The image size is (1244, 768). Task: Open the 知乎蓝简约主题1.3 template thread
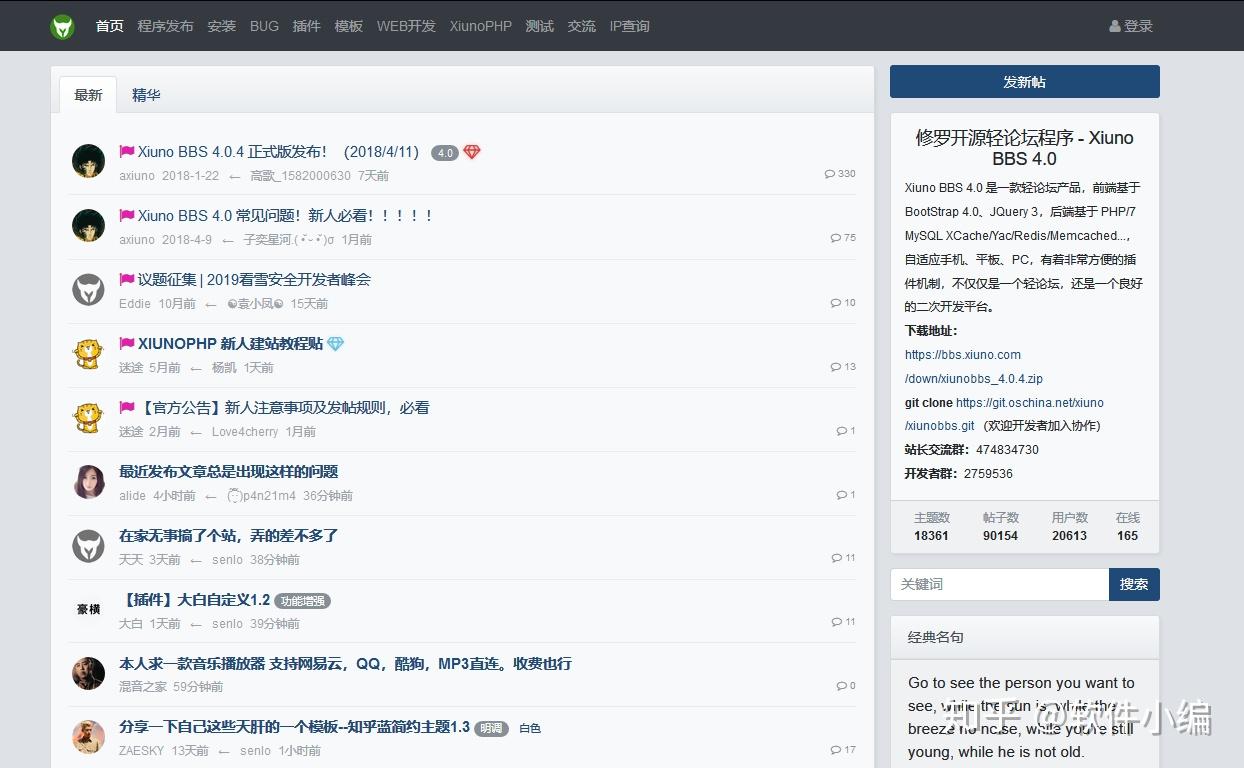click(x=294, y=727)
